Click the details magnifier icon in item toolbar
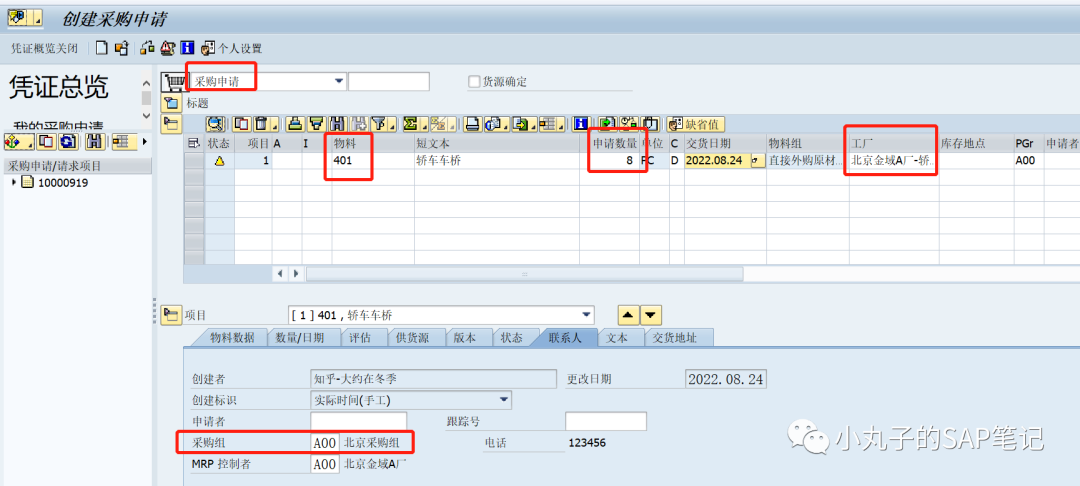The width and height of the screenshot is (1080, 486). pos(215,124)
